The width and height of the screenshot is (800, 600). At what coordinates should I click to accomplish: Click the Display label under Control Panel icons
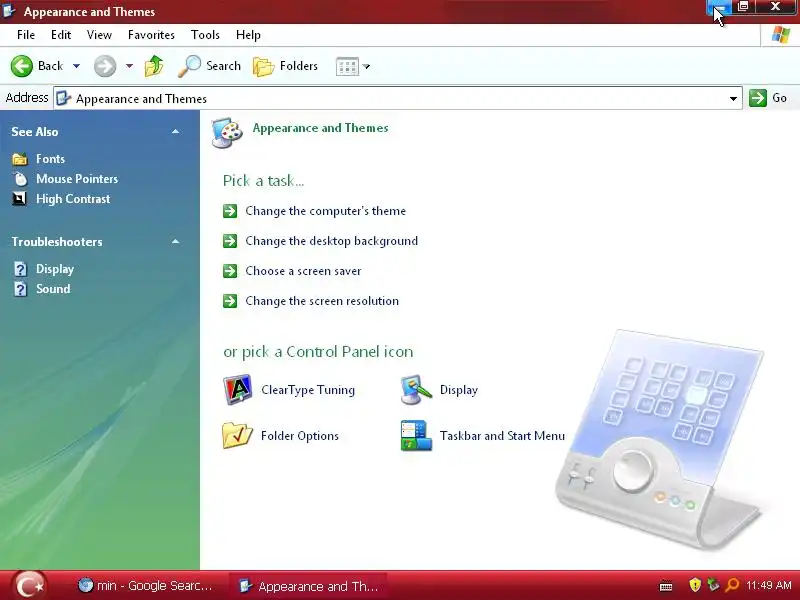[459, 390]
